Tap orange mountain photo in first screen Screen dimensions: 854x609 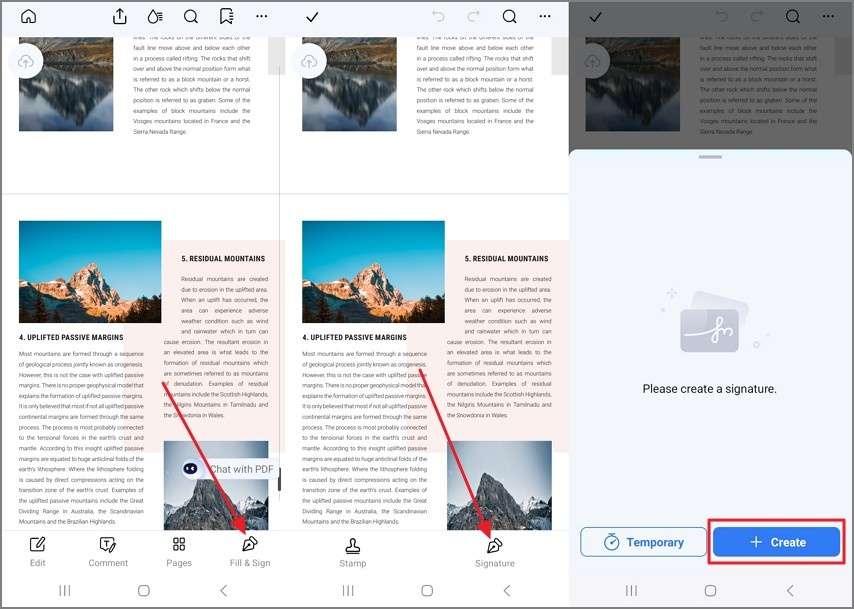point(90,272)
